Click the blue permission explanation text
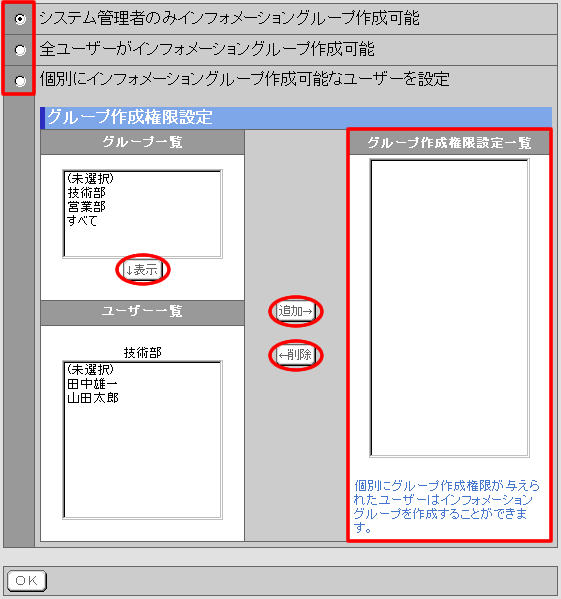561x599 pixels. coord(447,507)
